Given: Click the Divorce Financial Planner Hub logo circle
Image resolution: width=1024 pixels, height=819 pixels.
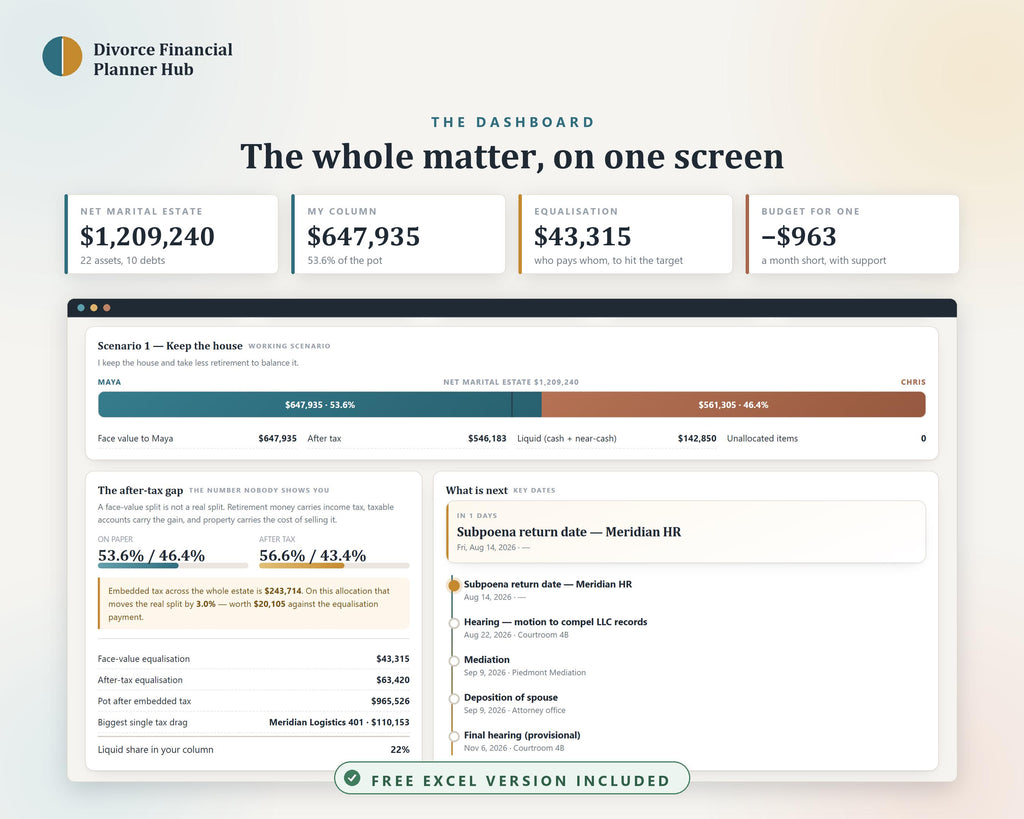Looking at the screenshot, I should coord(62,56).
